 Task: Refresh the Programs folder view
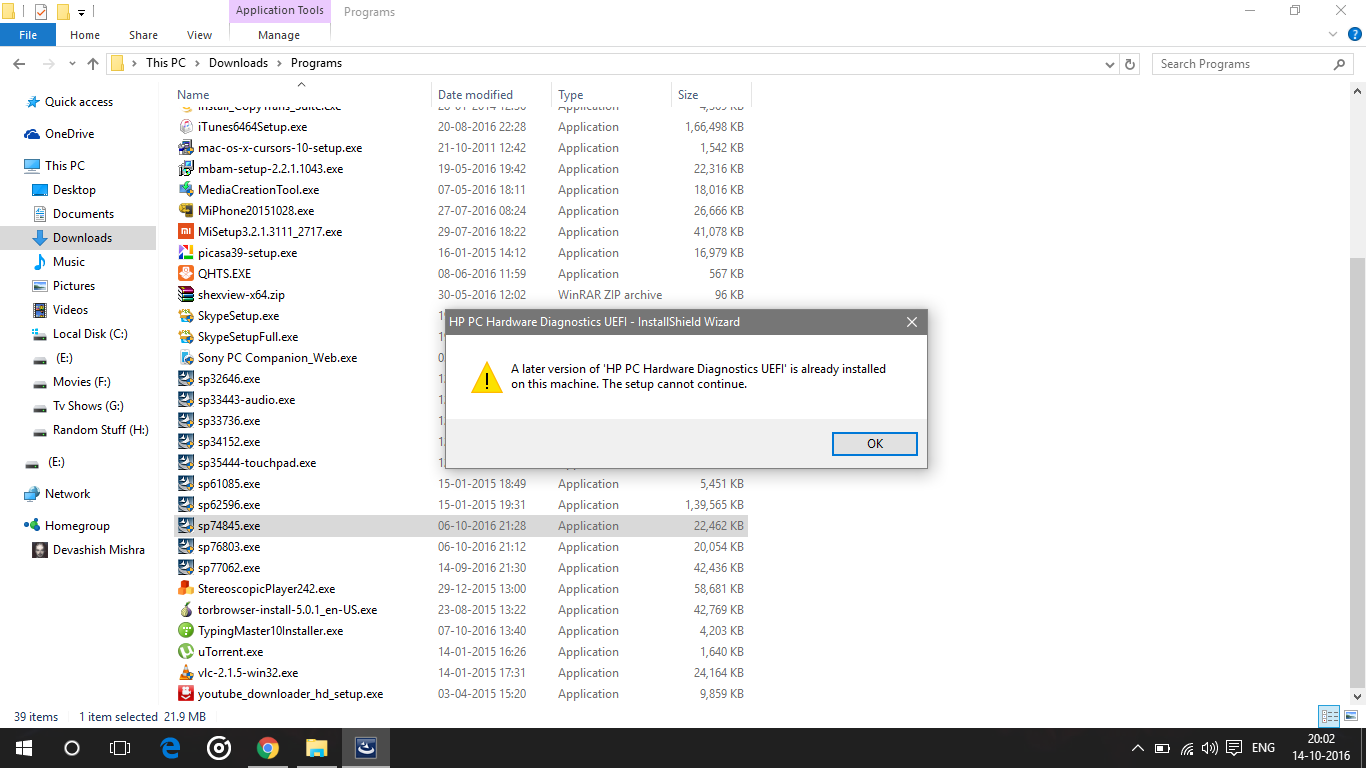(x=1131, y=64)
